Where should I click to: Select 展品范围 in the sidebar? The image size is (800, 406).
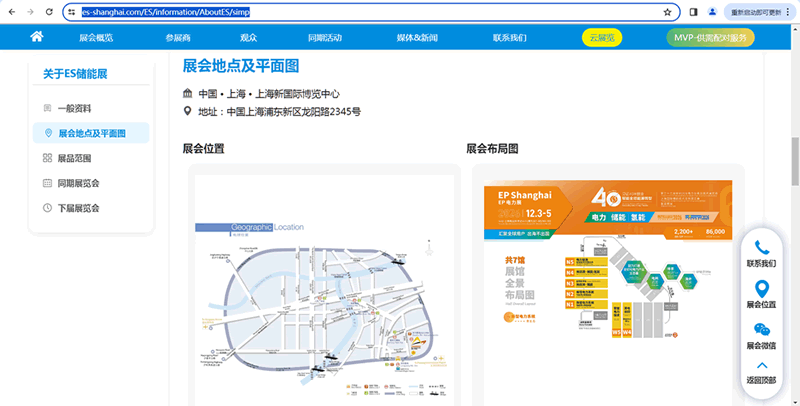(78, 158)
